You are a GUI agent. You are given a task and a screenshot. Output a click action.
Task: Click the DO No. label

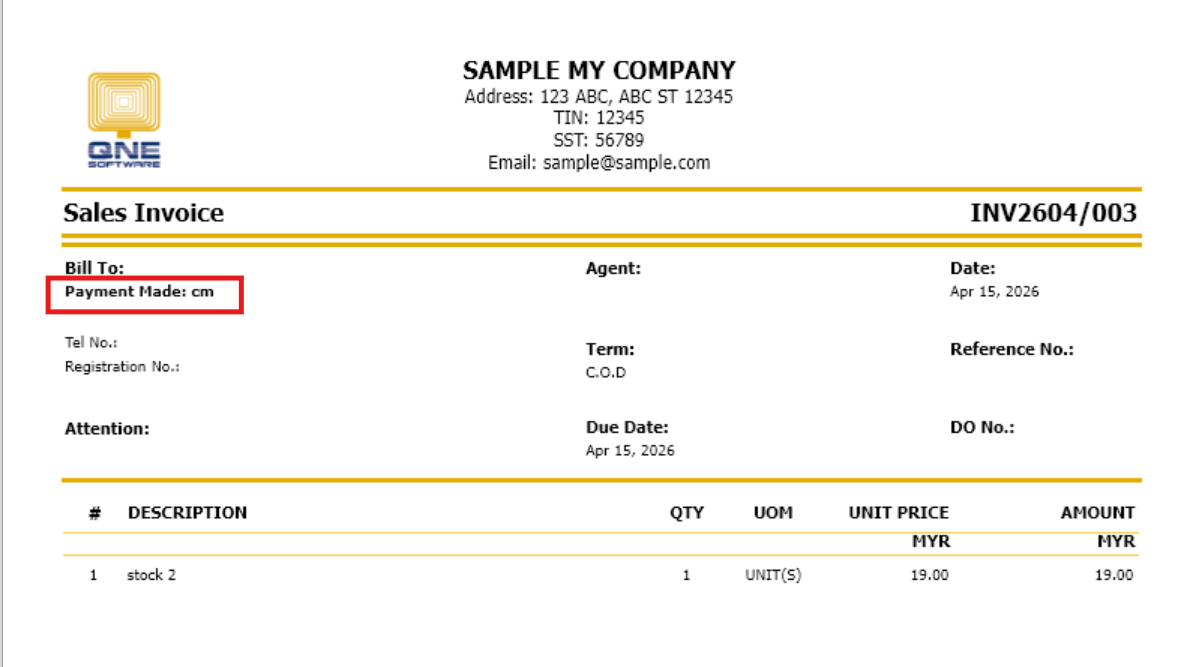pos(982,427)
